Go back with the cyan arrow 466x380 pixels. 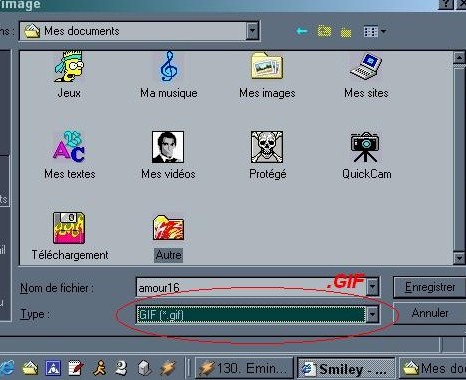pos(302,31)
